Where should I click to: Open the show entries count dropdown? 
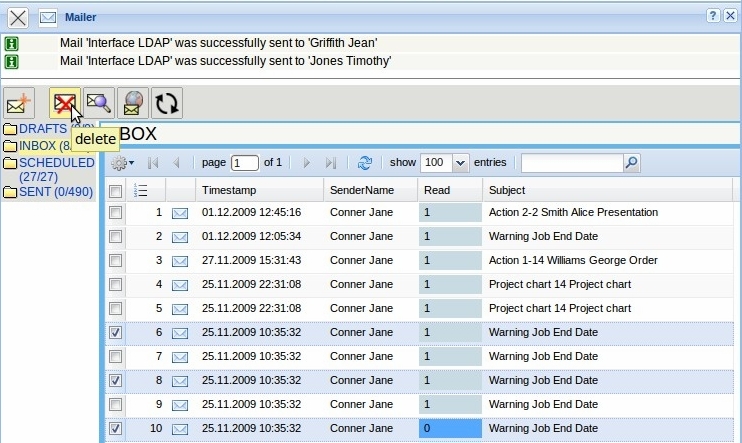tap(460, 163)
